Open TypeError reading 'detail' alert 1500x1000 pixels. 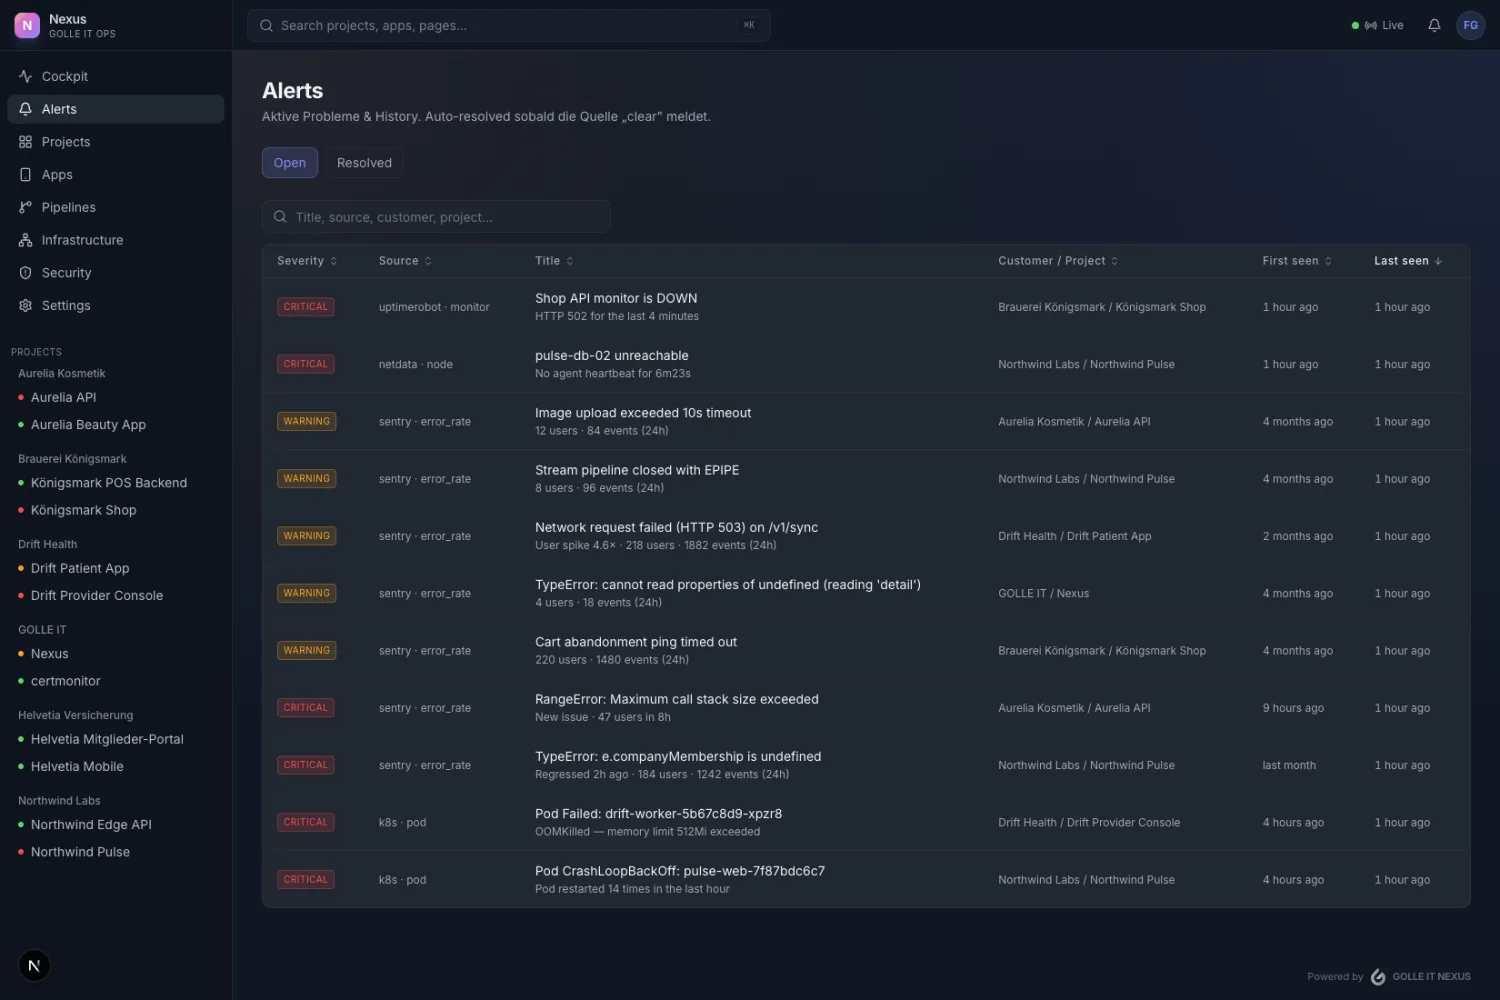coord(866,593)
